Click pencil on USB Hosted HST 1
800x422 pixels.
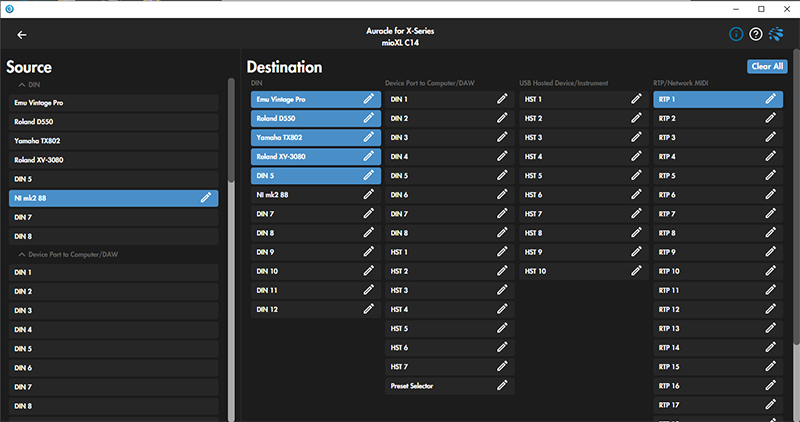(x=636, y=99)
